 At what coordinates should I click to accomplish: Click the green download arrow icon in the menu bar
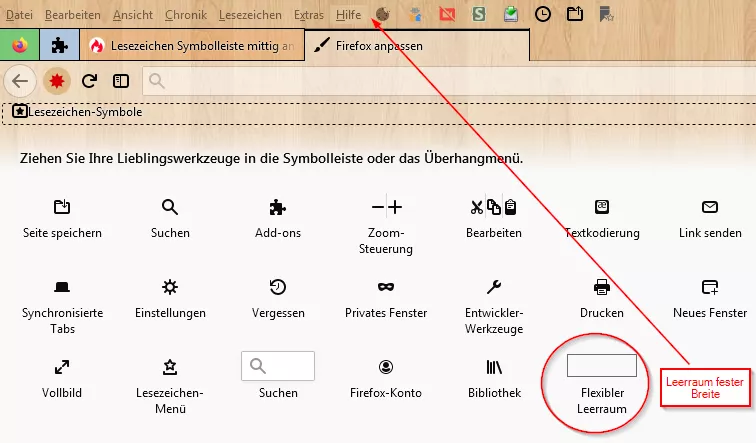[x=511, y=14]
